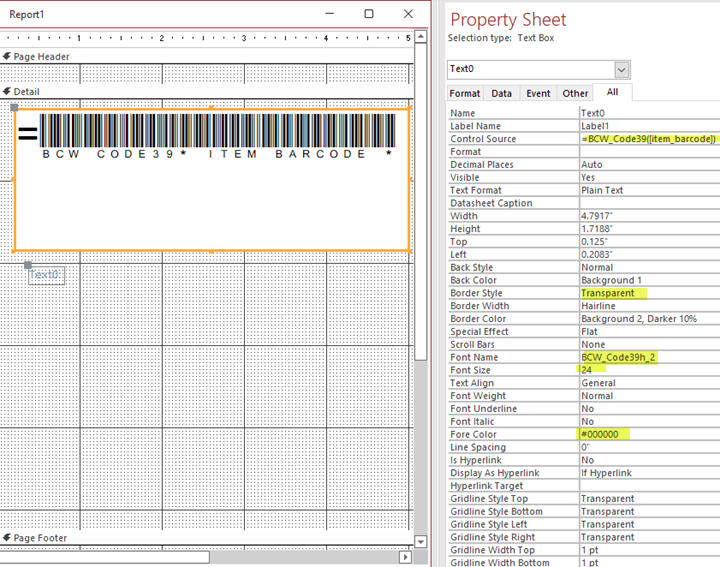Screen dimensions: 720x567
Task: Click the Gridline Style Bottom value Transparent
Action: coord(650,511)
